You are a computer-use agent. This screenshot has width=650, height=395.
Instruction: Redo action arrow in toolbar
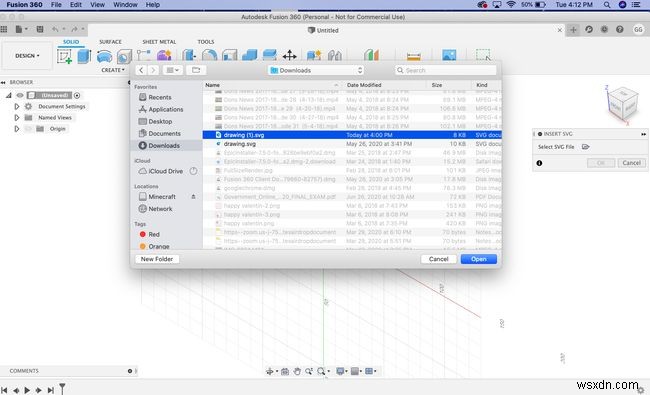click(74, 29)
